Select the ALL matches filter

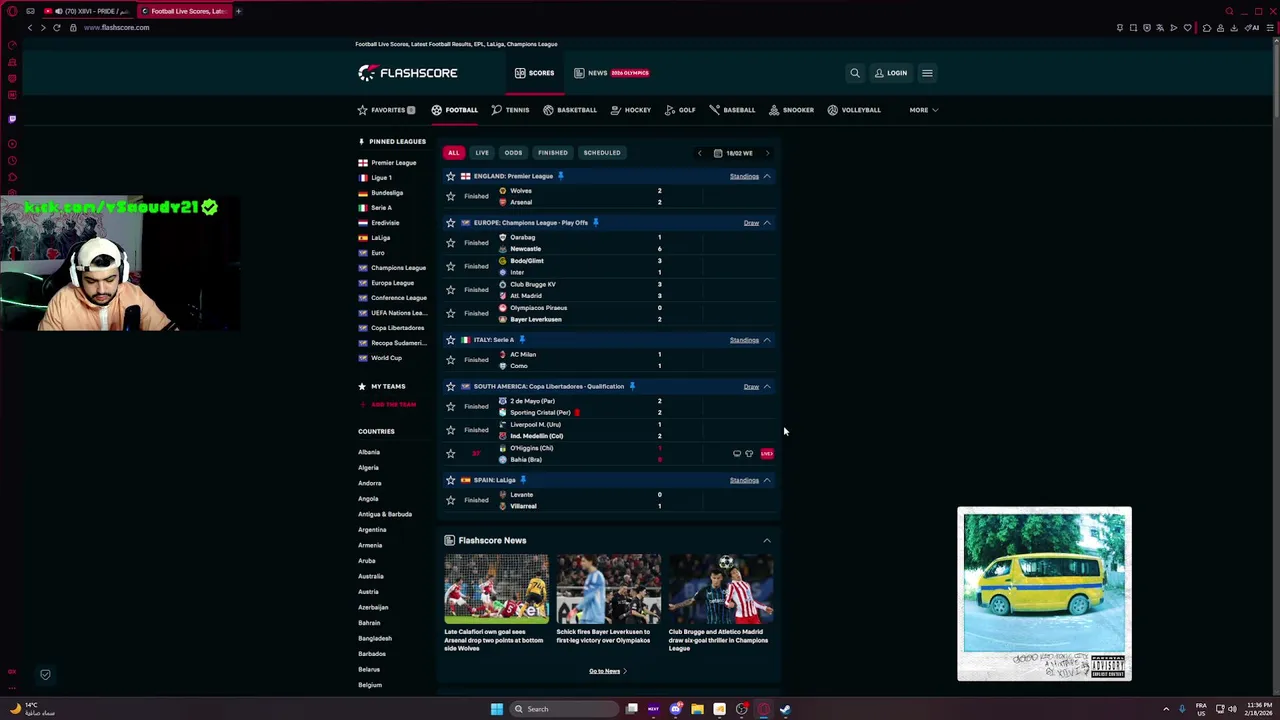454,153
